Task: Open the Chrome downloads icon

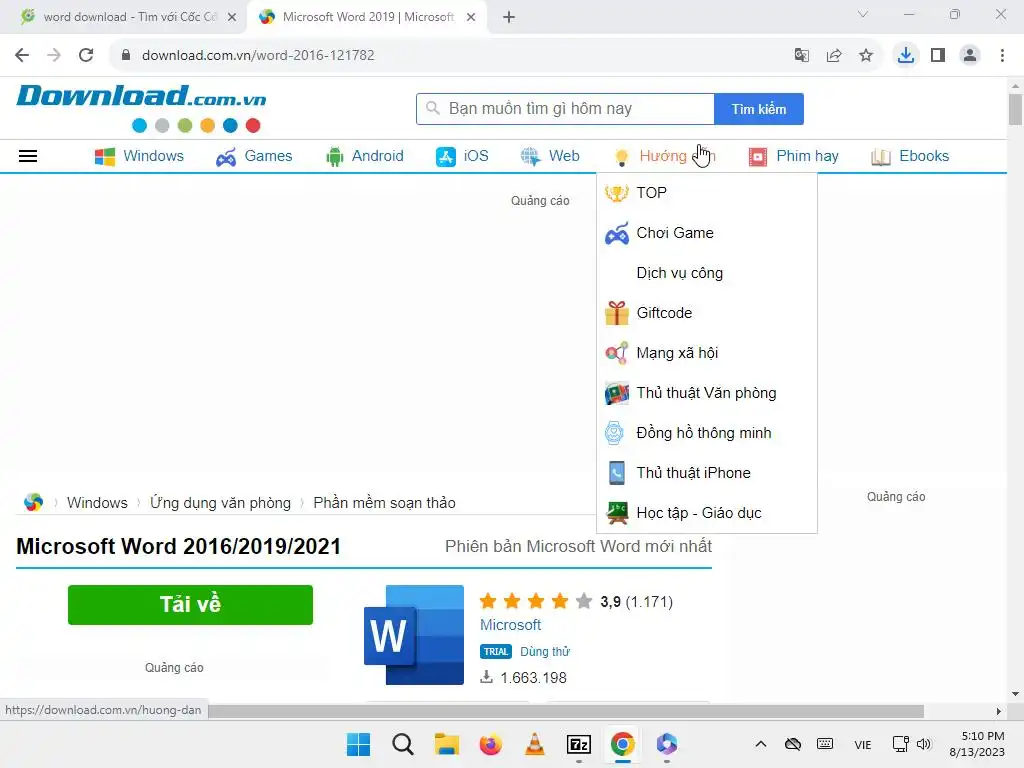Action: click(x=905, y=55)
